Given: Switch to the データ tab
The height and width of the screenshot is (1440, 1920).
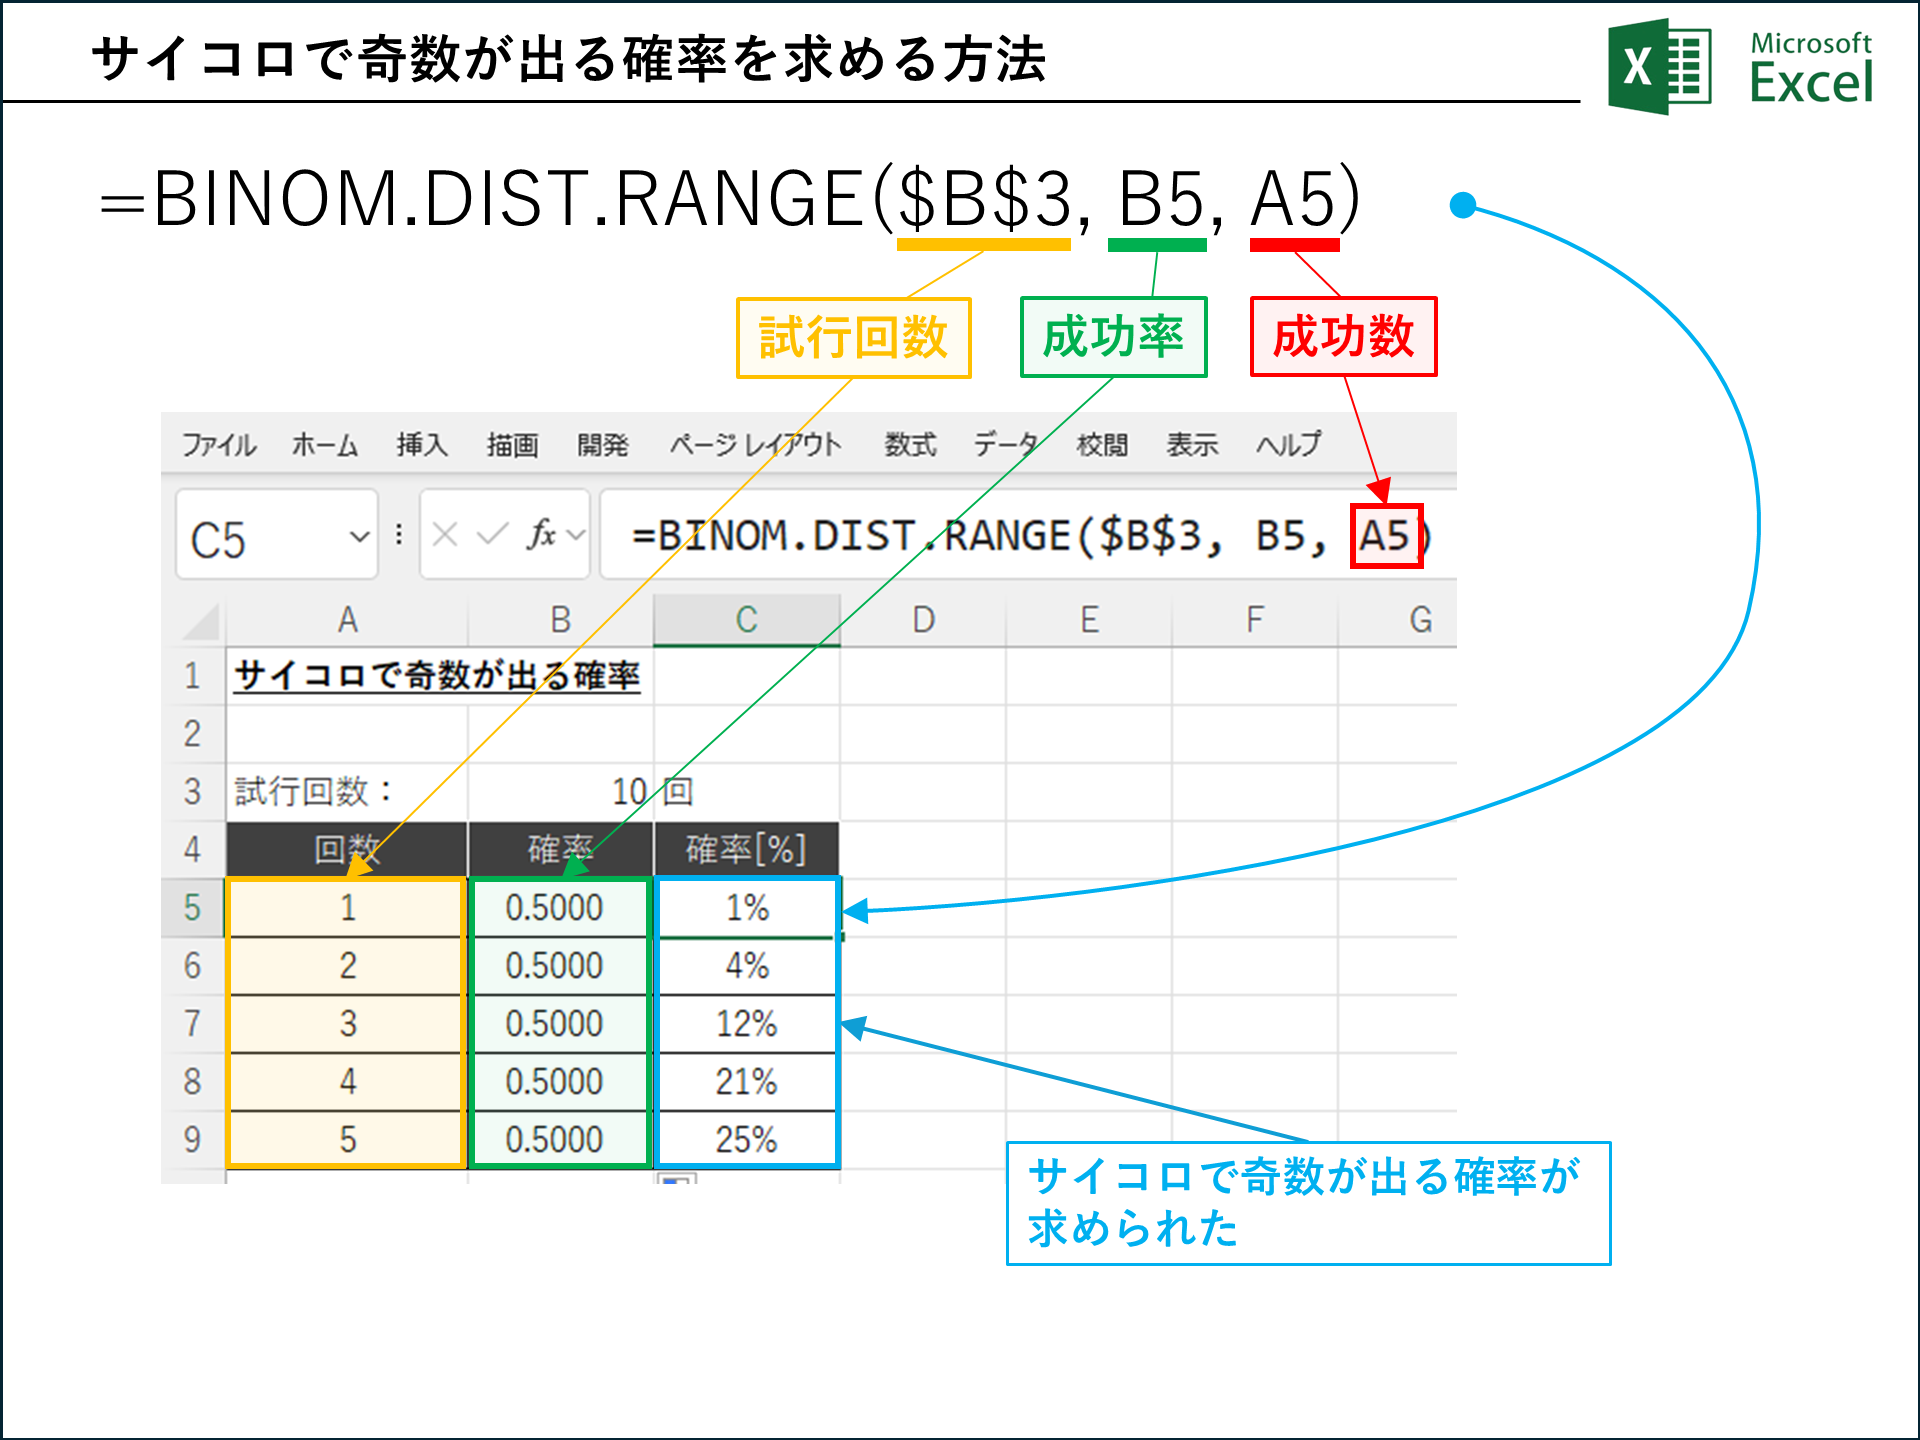Looking at the screenshot, I should pyautogui.click(x=1003, y=447).
